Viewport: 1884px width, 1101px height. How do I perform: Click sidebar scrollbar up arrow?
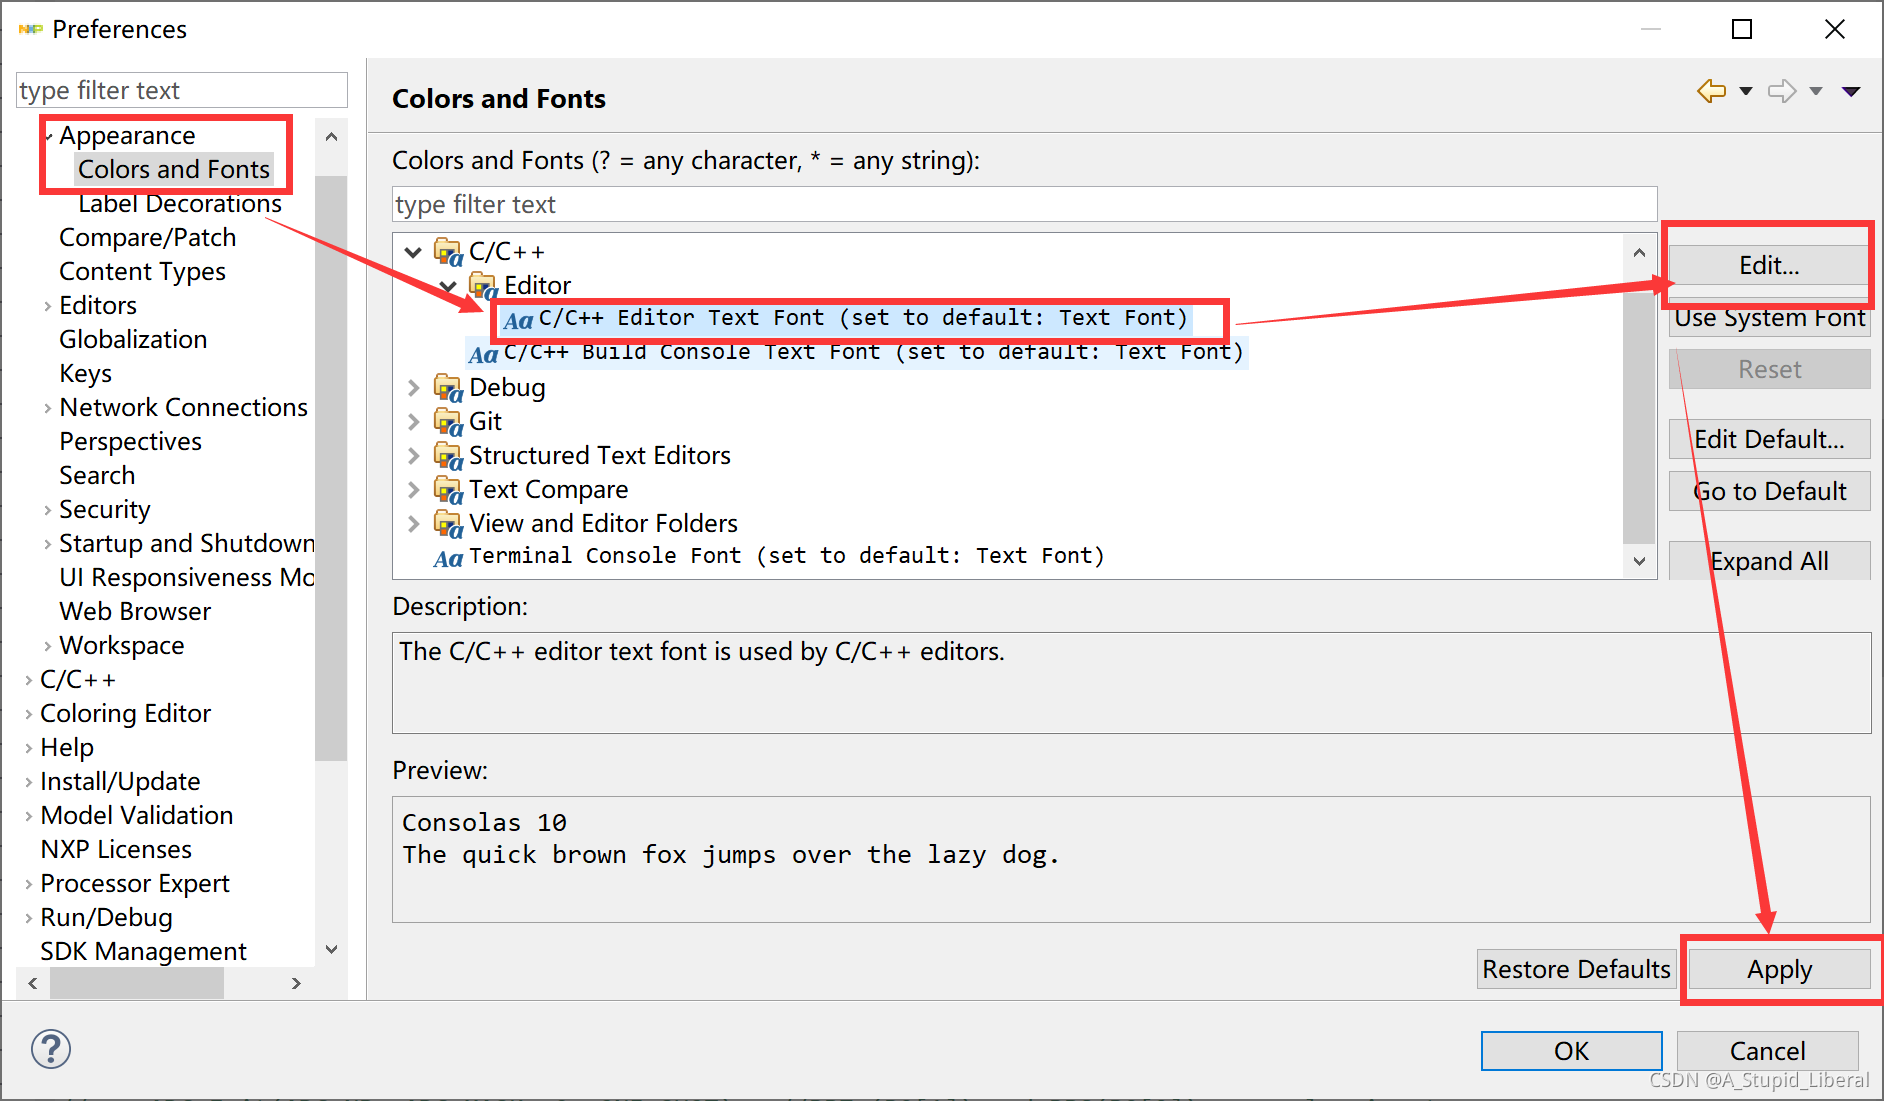[331, 137]
